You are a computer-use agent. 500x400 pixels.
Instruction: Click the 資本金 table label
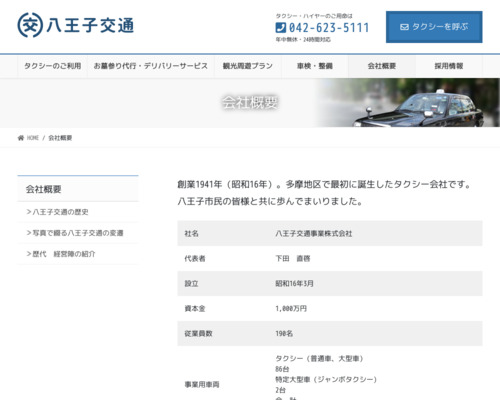click(195, 309)
